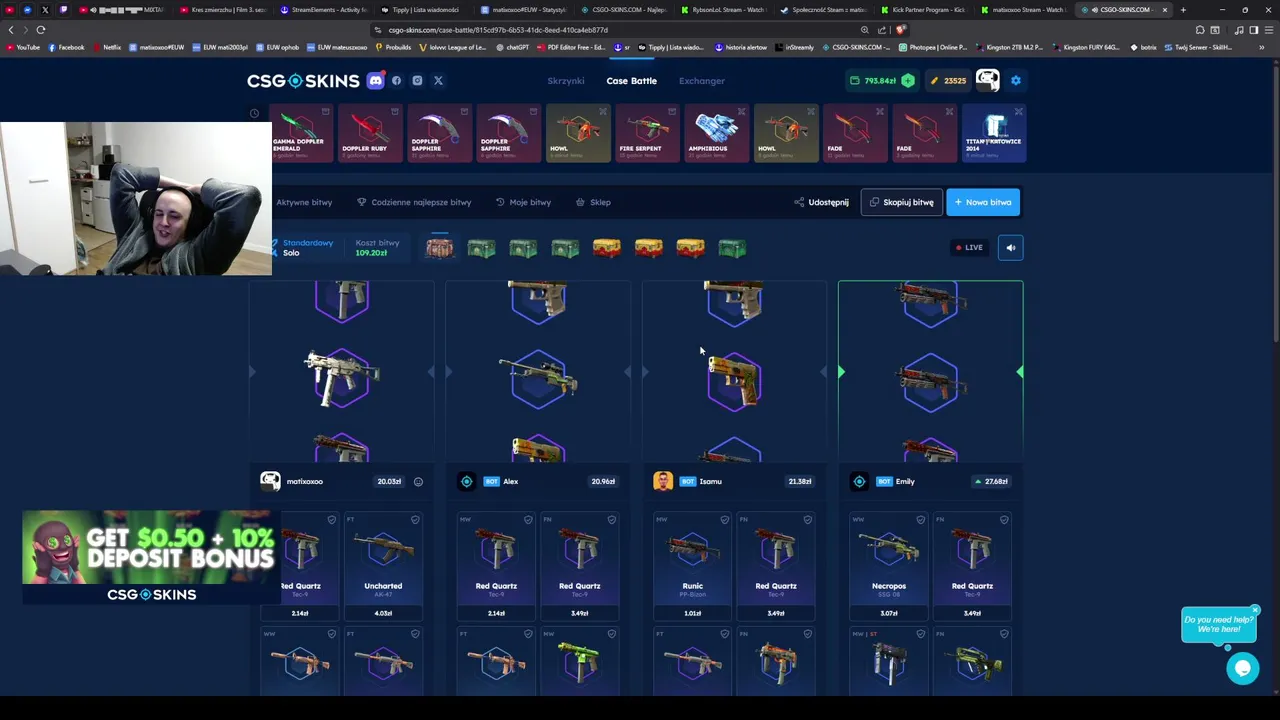Open the X (Twitter) social icon
The width and height of the screenshot is (1280, 720).
(x=438, y=81)
